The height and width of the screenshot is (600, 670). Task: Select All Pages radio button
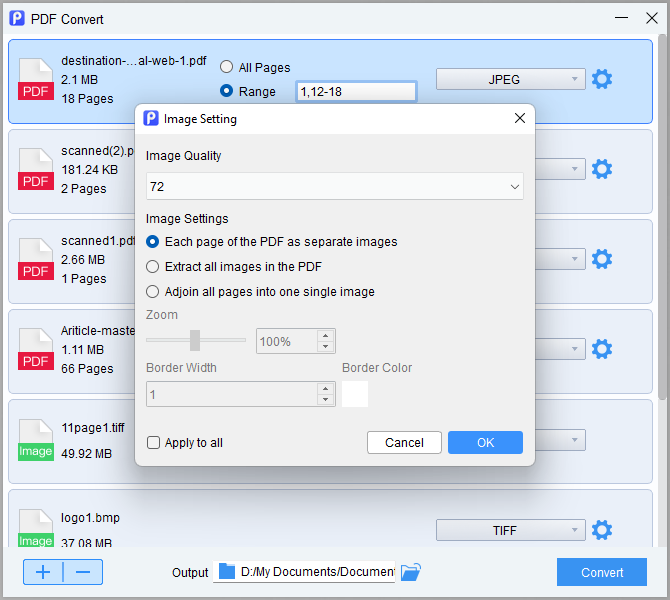tap(226, 67)
